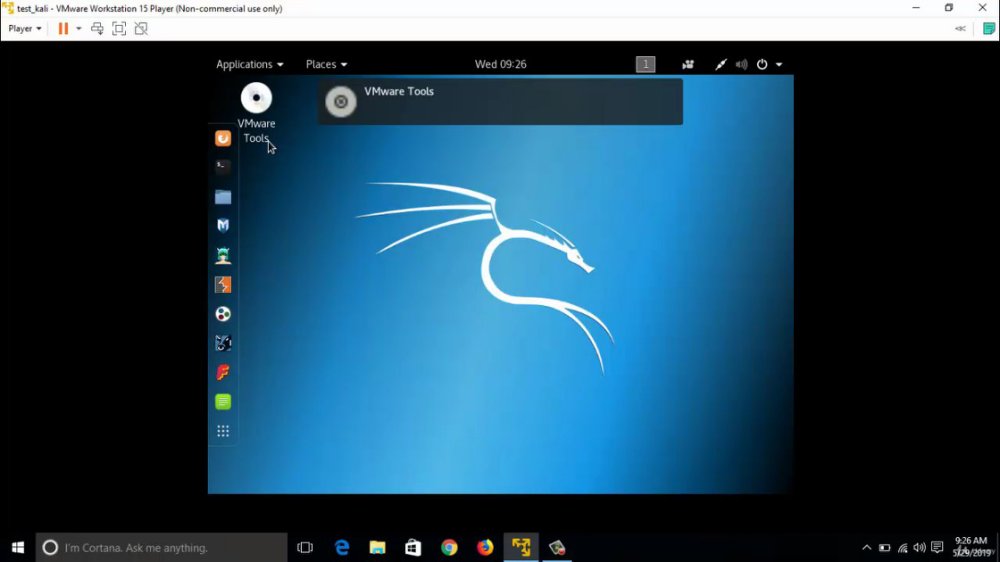
Task: Enter full screen mode in VMware Player
Action: [x=119, y=29]
